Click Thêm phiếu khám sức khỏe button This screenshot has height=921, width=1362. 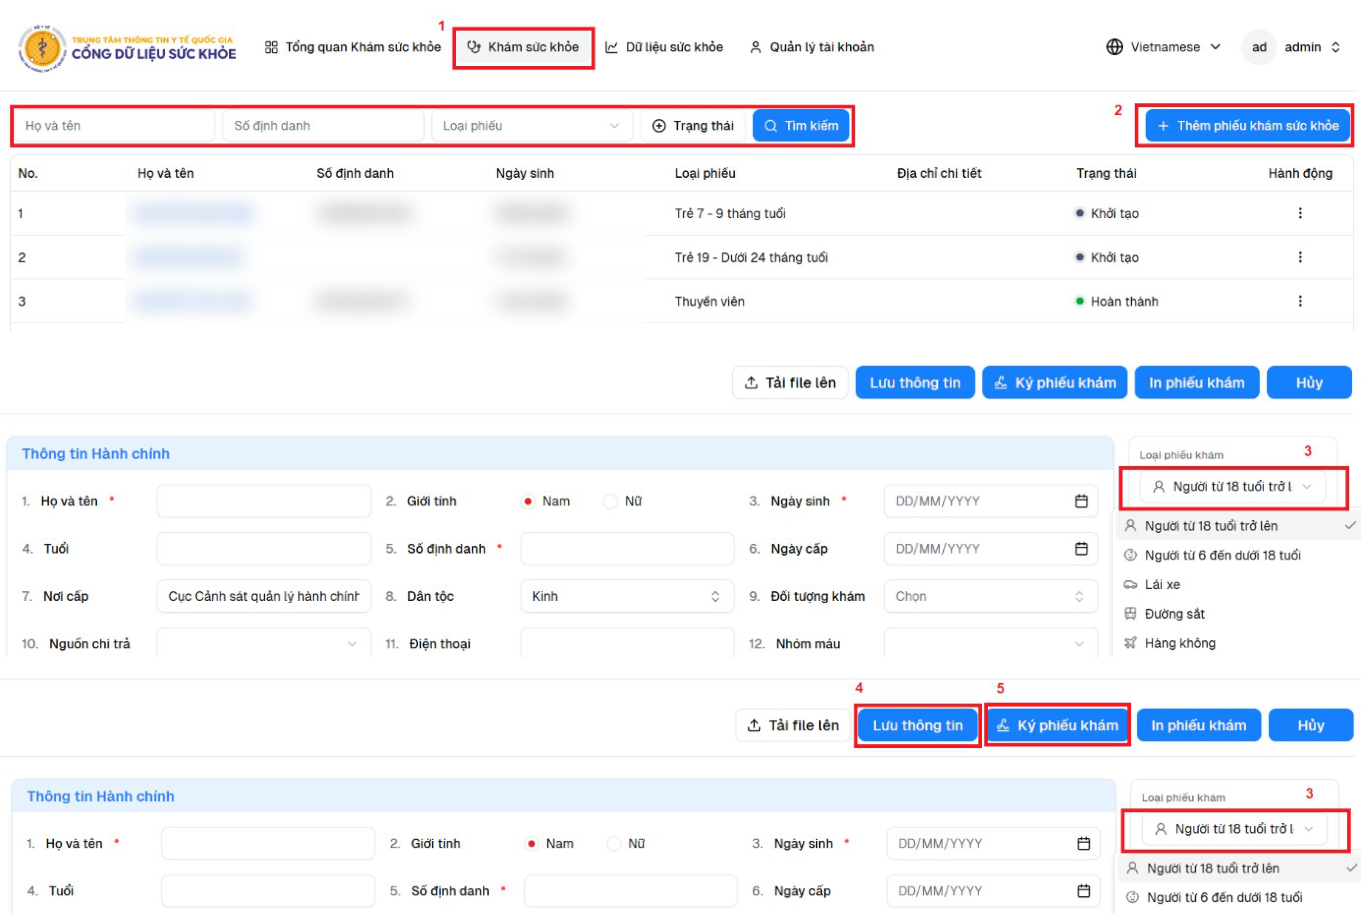coord(1247,126)
